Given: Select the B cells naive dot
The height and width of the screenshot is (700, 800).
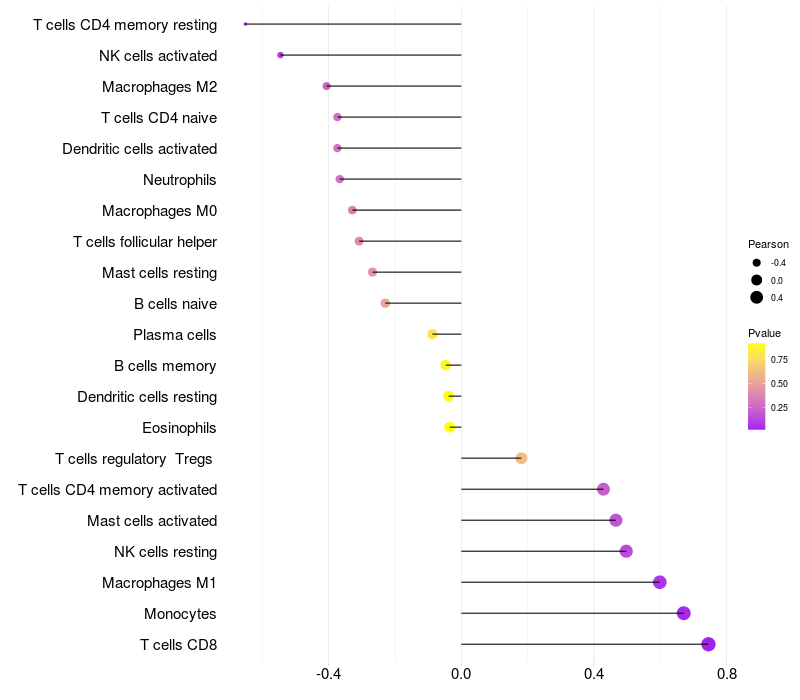Looking at the screenshot, I should (x=385, y=303).
